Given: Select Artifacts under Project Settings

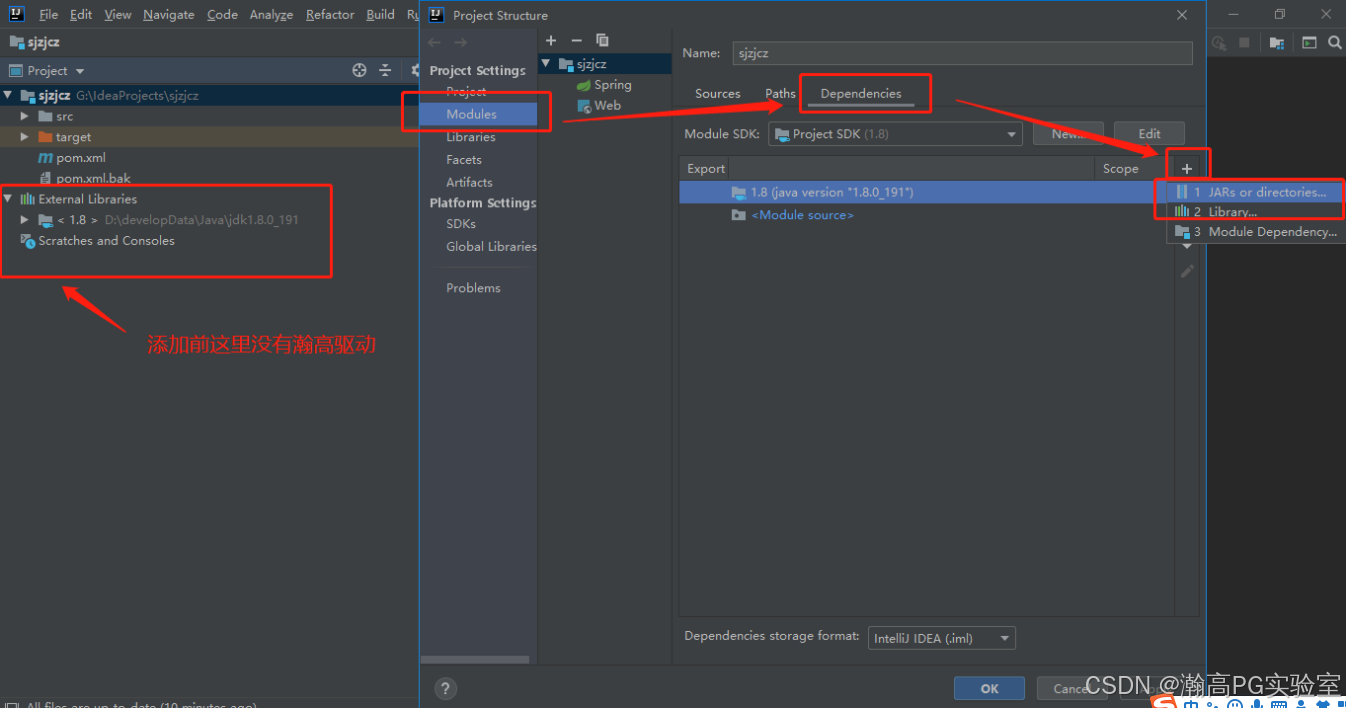Looking at the screenshot, I should click(469, 183).
